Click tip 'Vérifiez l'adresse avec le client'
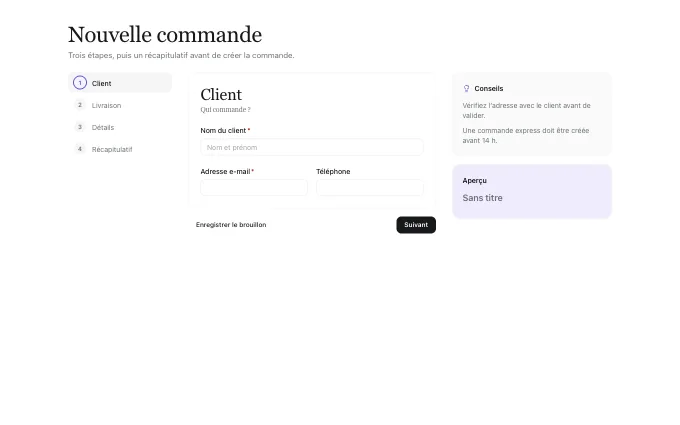680x425 pixels. (526, 111)
